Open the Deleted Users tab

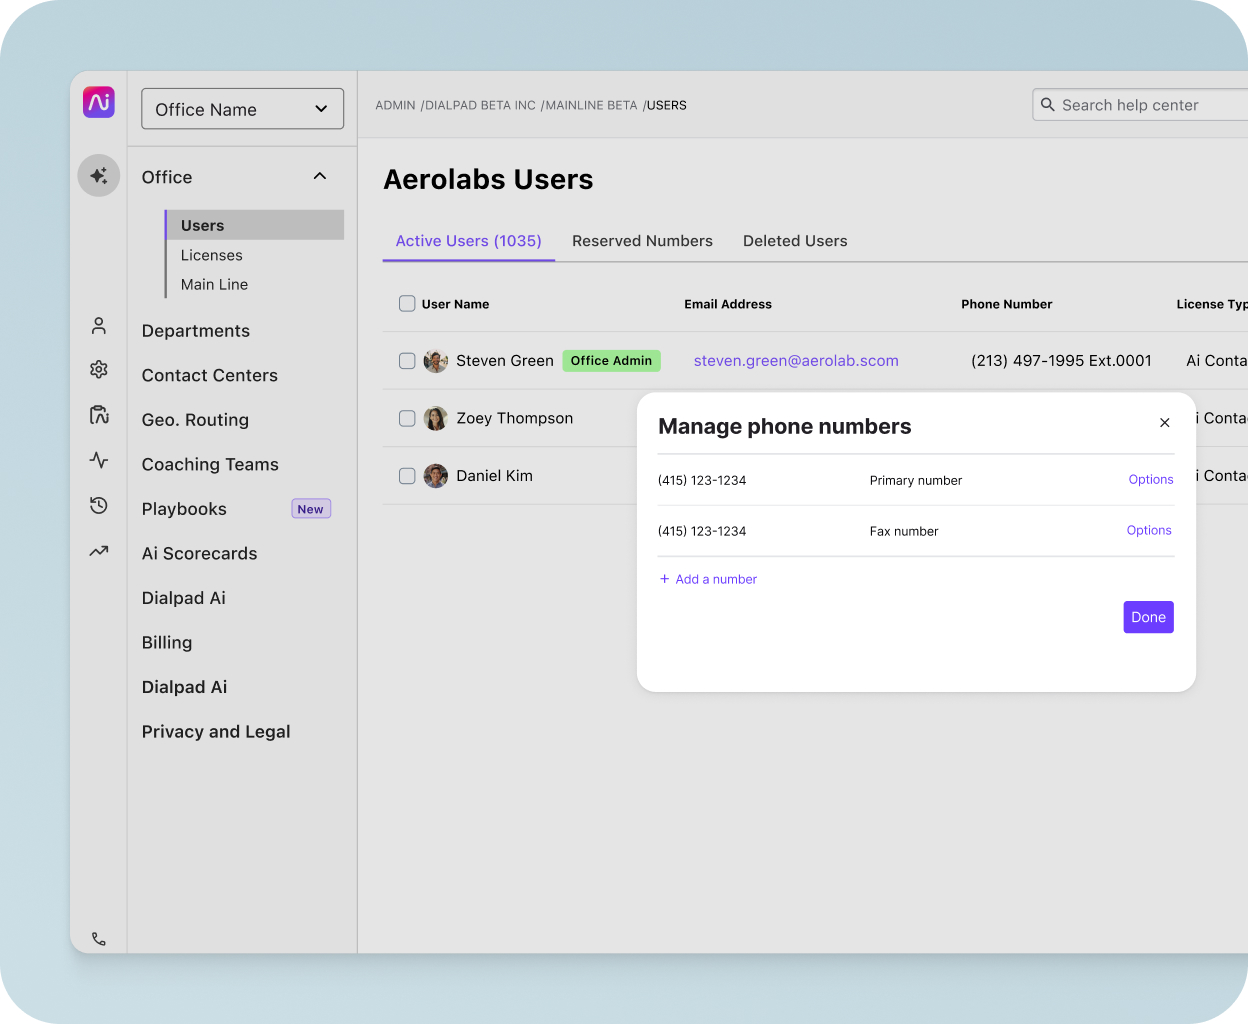(795, 241)
